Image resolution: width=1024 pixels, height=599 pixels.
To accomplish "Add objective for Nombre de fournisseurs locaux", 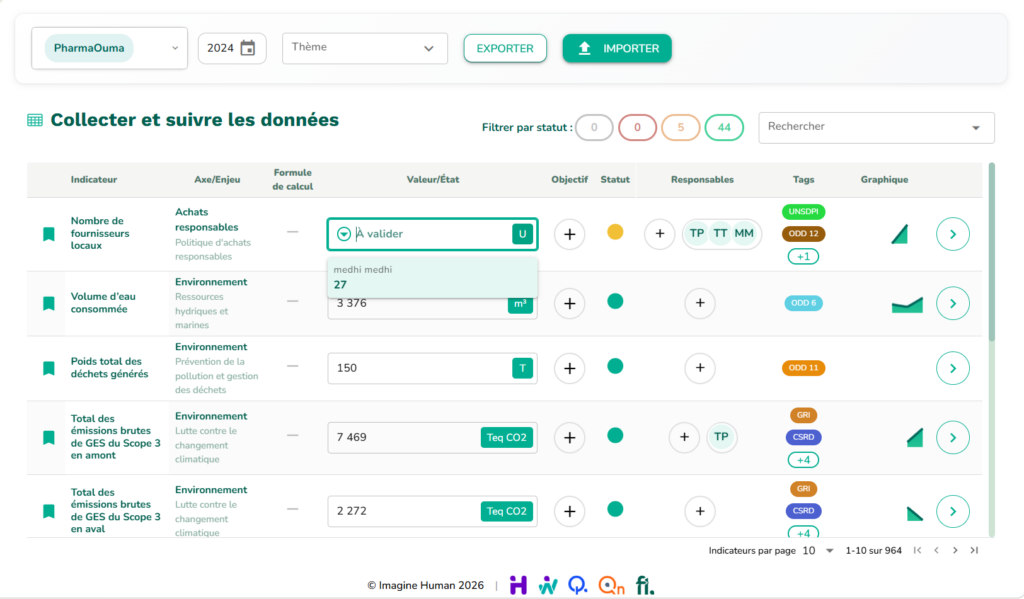I will (569, 234).
